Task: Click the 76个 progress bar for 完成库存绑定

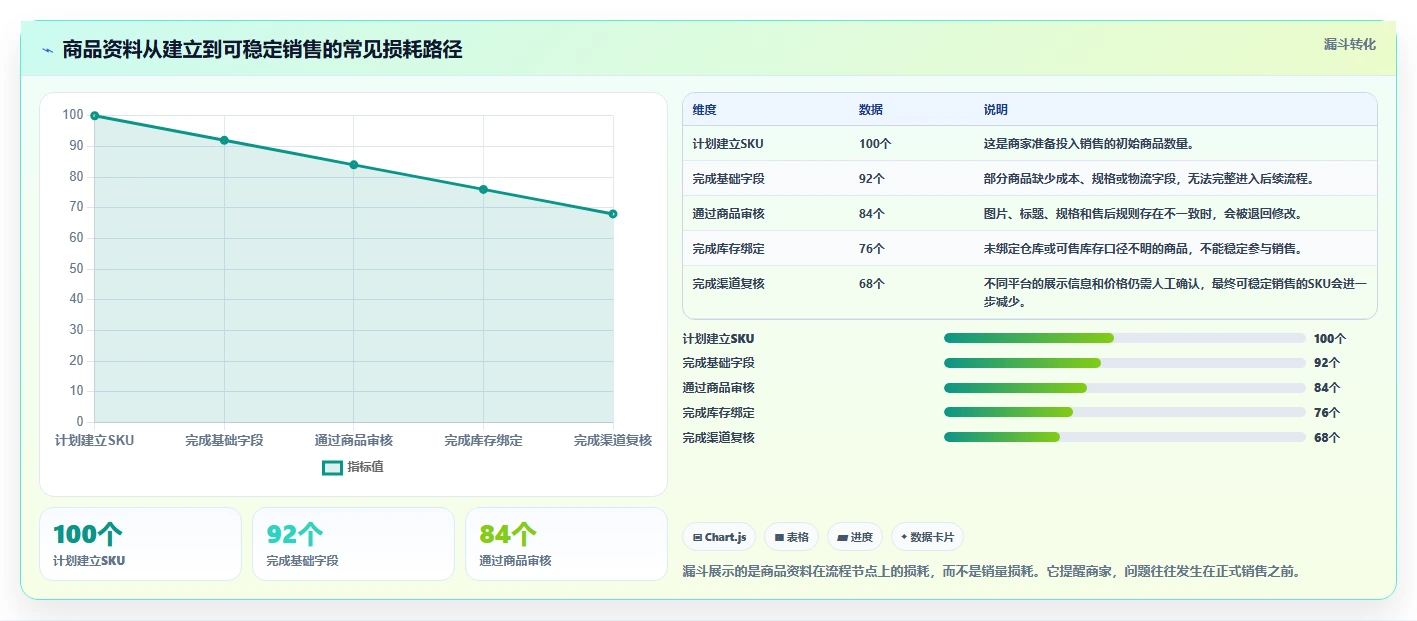Action: point(1125,412)
